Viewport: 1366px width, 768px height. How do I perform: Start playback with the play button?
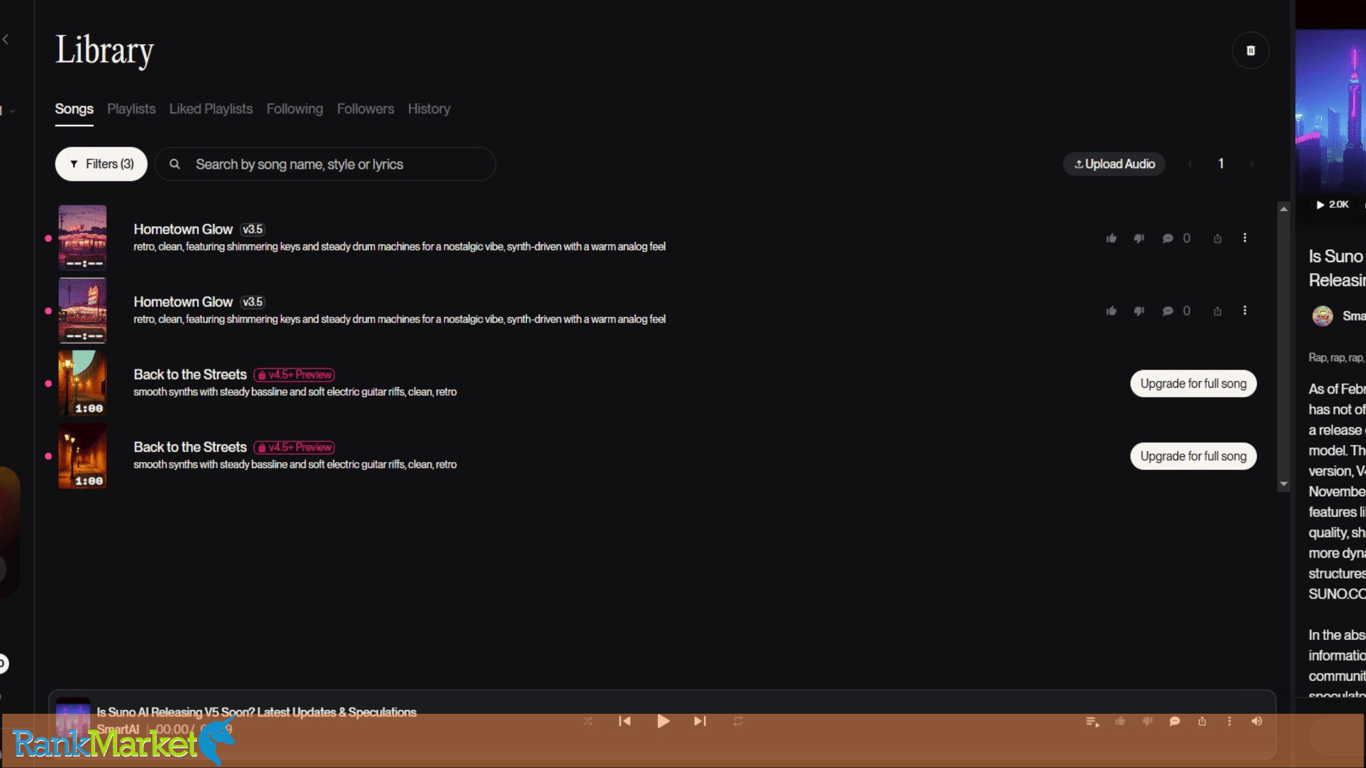(663, 721)
